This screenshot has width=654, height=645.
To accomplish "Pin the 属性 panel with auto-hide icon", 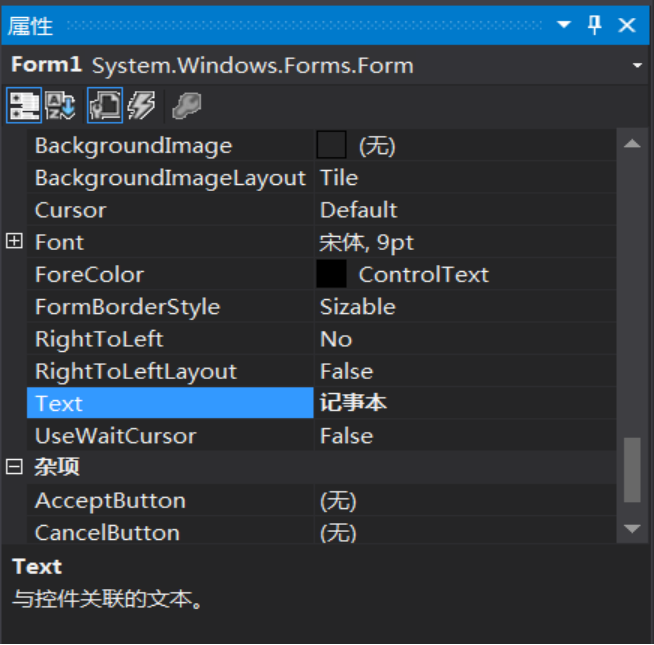I will [x=595, y=25].
